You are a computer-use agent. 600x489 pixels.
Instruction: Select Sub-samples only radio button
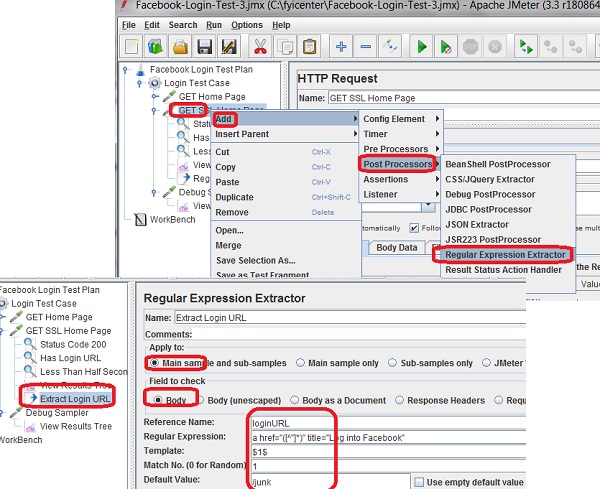coord(392,363)
